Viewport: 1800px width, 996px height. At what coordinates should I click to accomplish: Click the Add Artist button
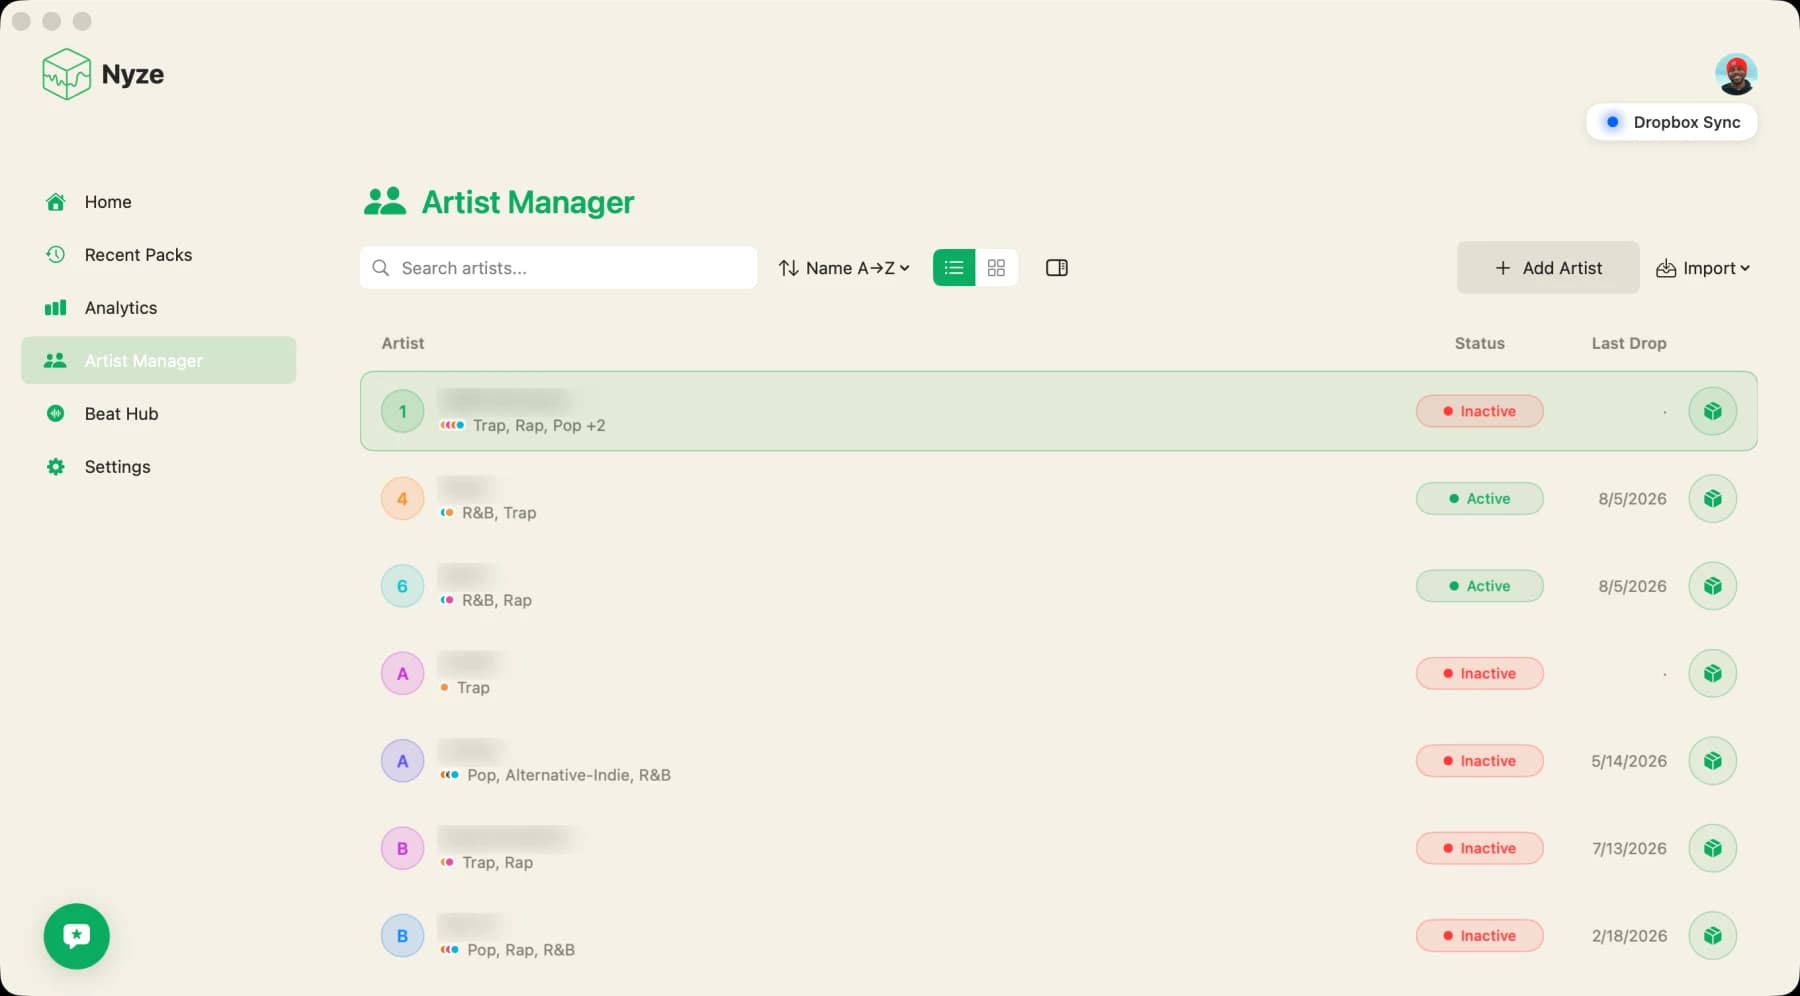1548,268
